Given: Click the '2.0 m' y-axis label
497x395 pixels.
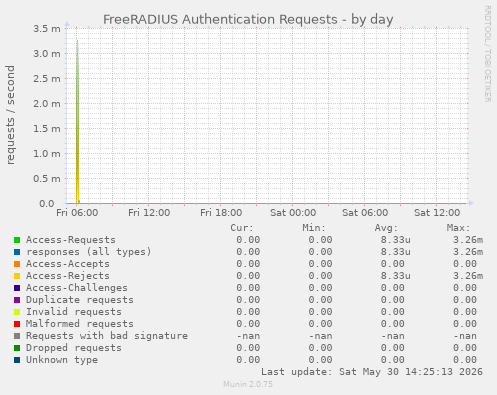Looking at the screenshot, I should [47, 104].
